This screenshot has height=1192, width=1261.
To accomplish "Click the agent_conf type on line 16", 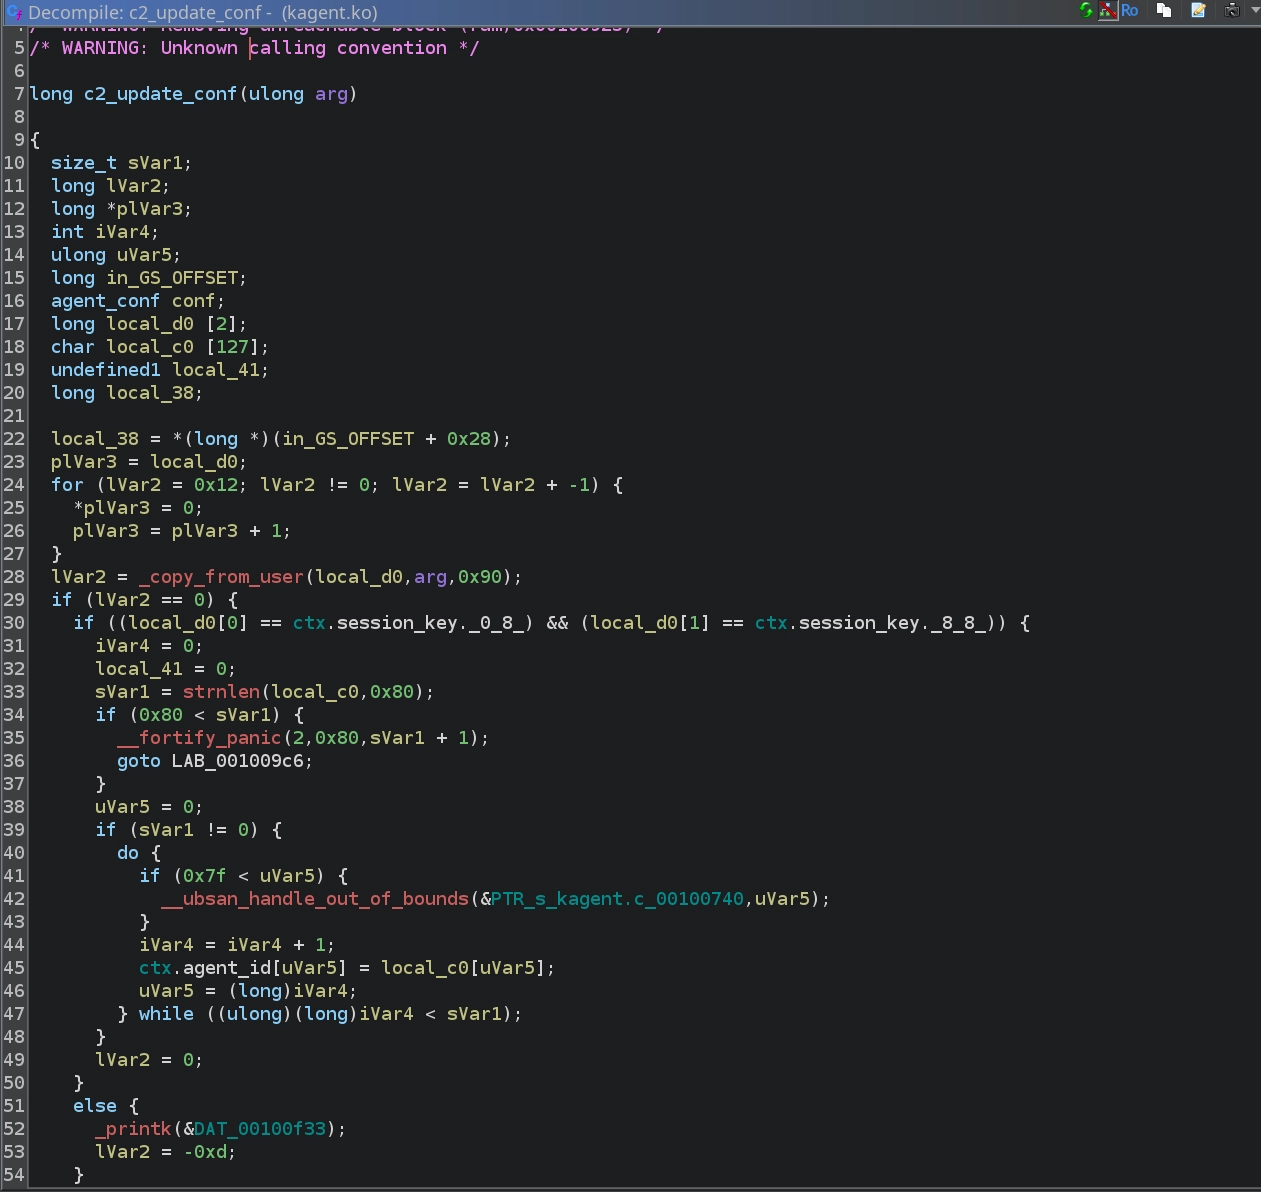I will 105,301.
